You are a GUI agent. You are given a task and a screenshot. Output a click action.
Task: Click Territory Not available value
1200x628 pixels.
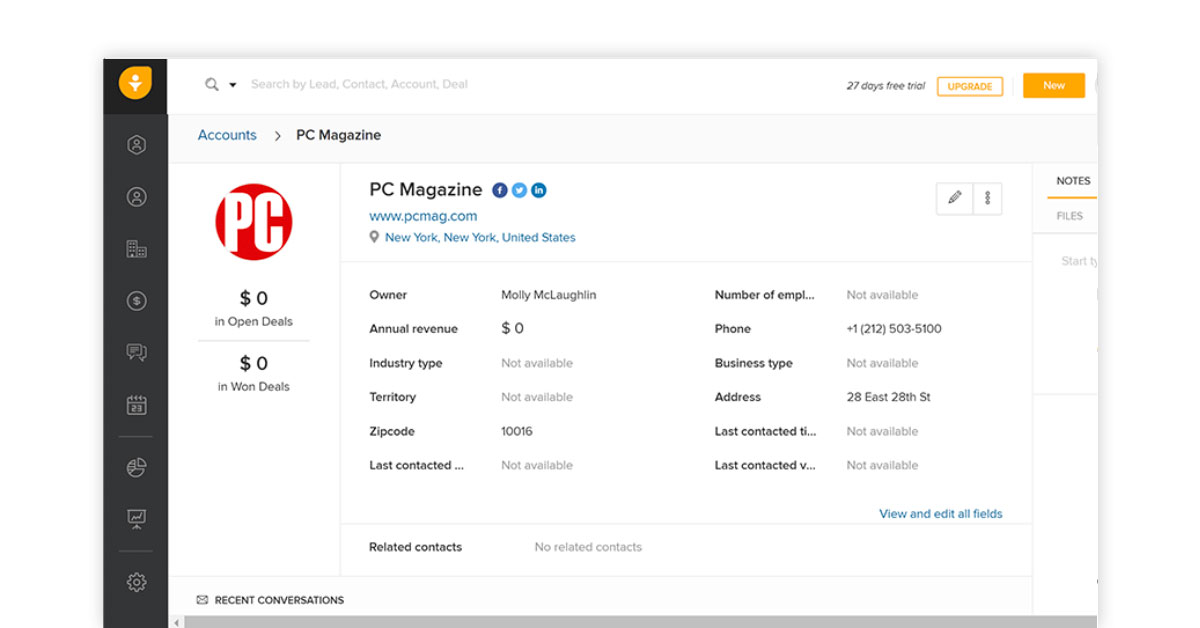click(537, 397)
